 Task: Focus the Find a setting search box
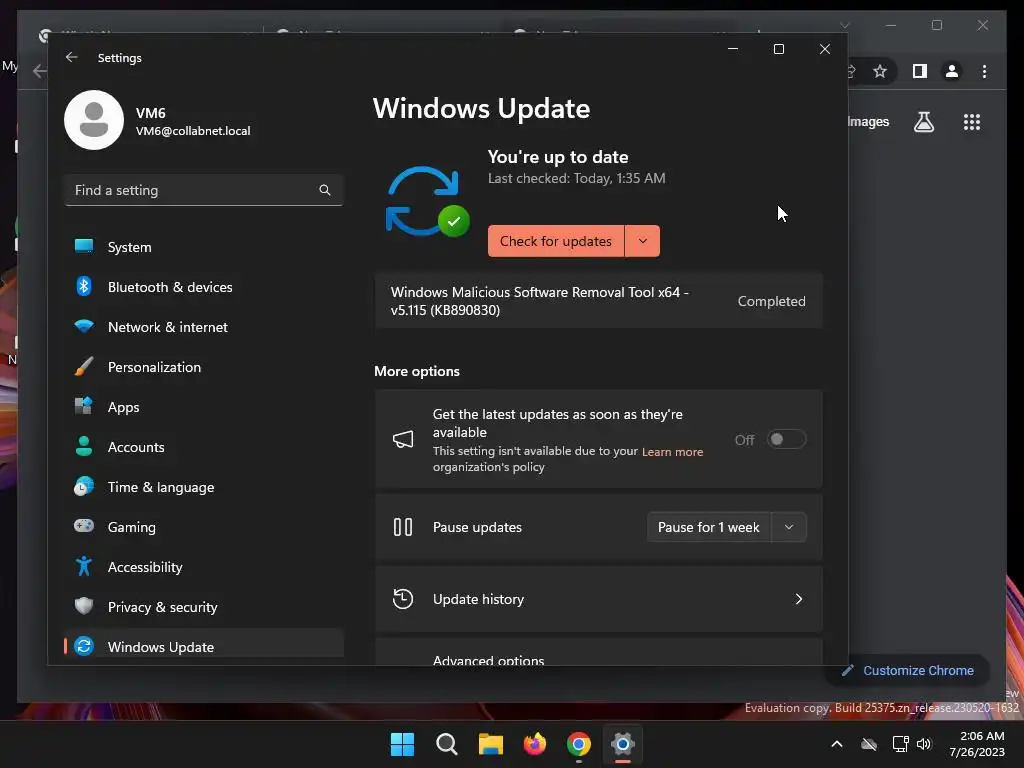[204, 190]
